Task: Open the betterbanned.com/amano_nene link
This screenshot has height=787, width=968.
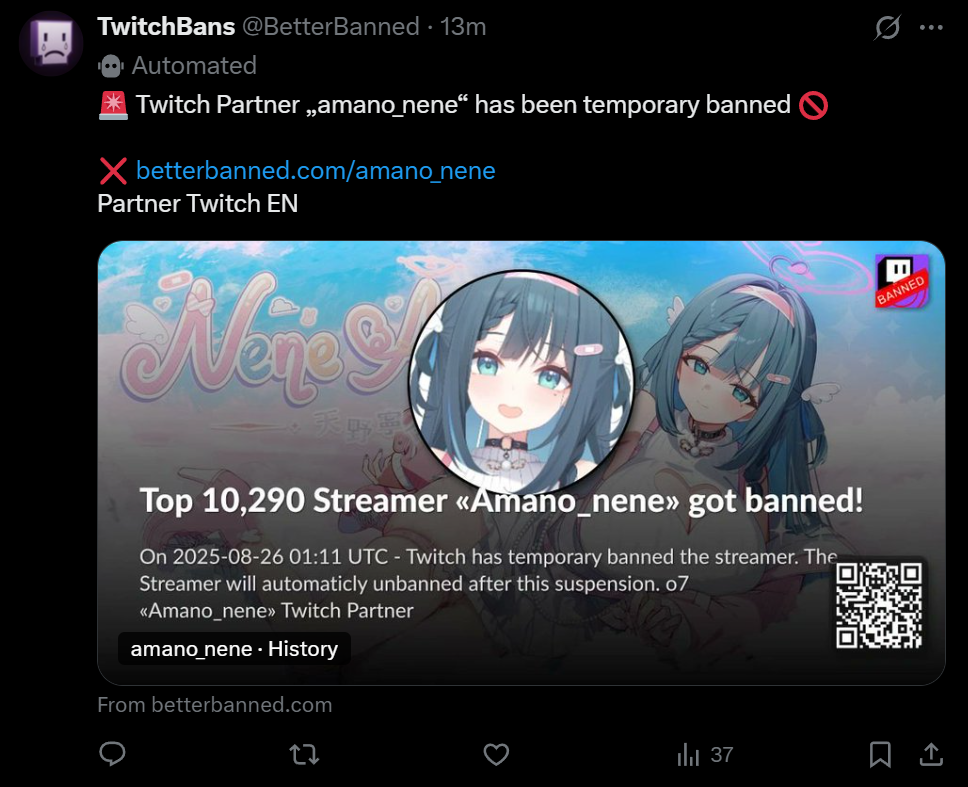Action: pos(315,170)
